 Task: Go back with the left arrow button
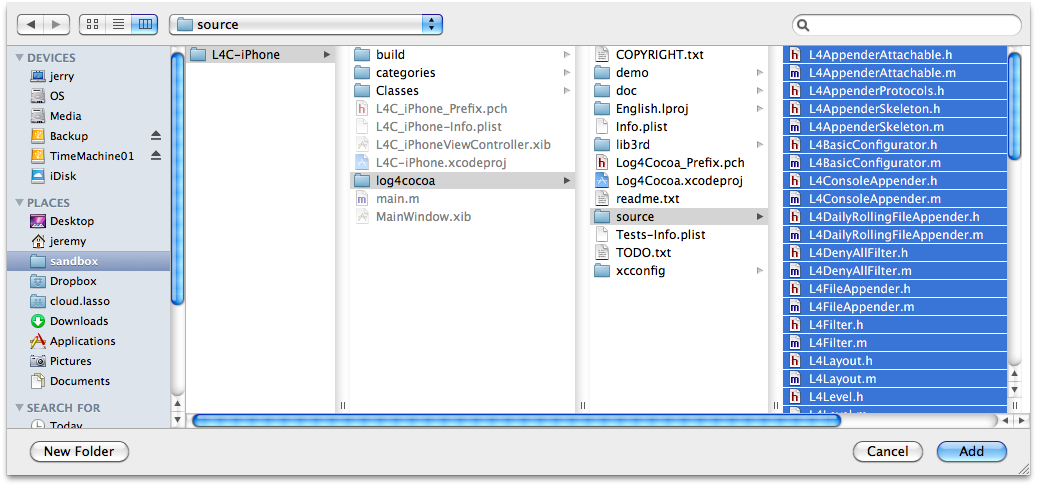pos(30,24)
